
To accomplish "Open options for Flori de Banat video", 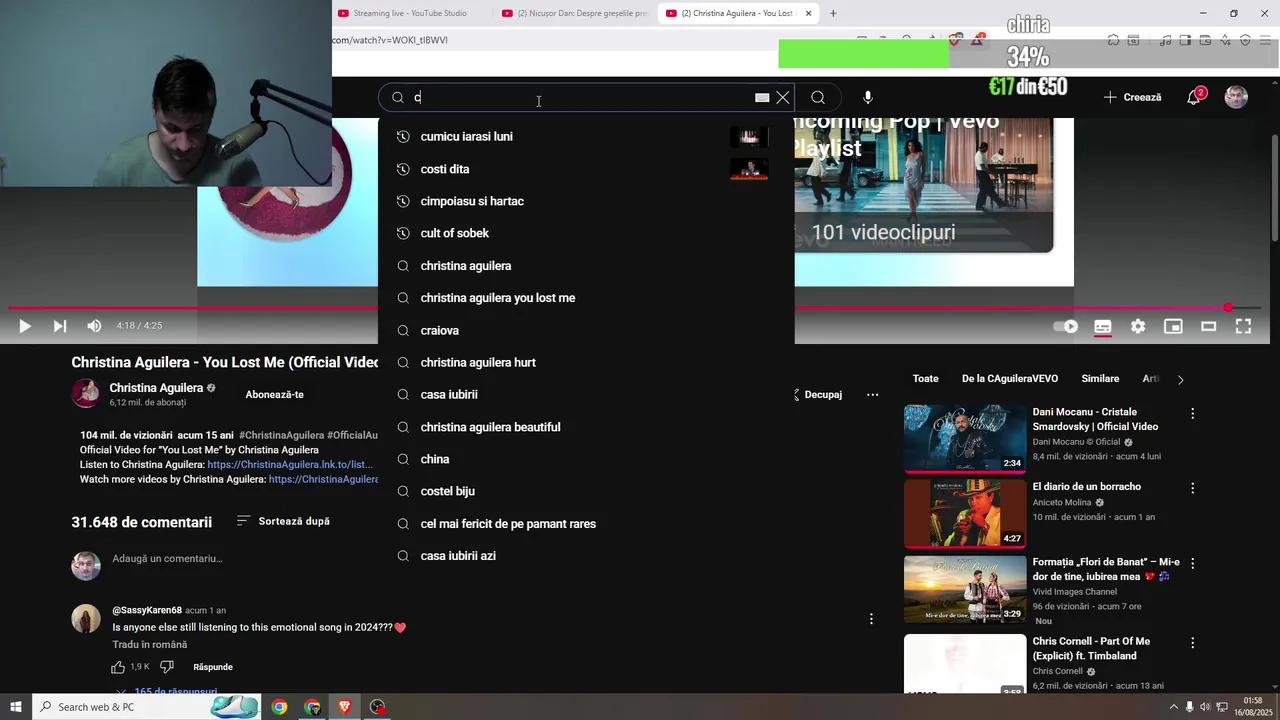I will coord(1192,563).
